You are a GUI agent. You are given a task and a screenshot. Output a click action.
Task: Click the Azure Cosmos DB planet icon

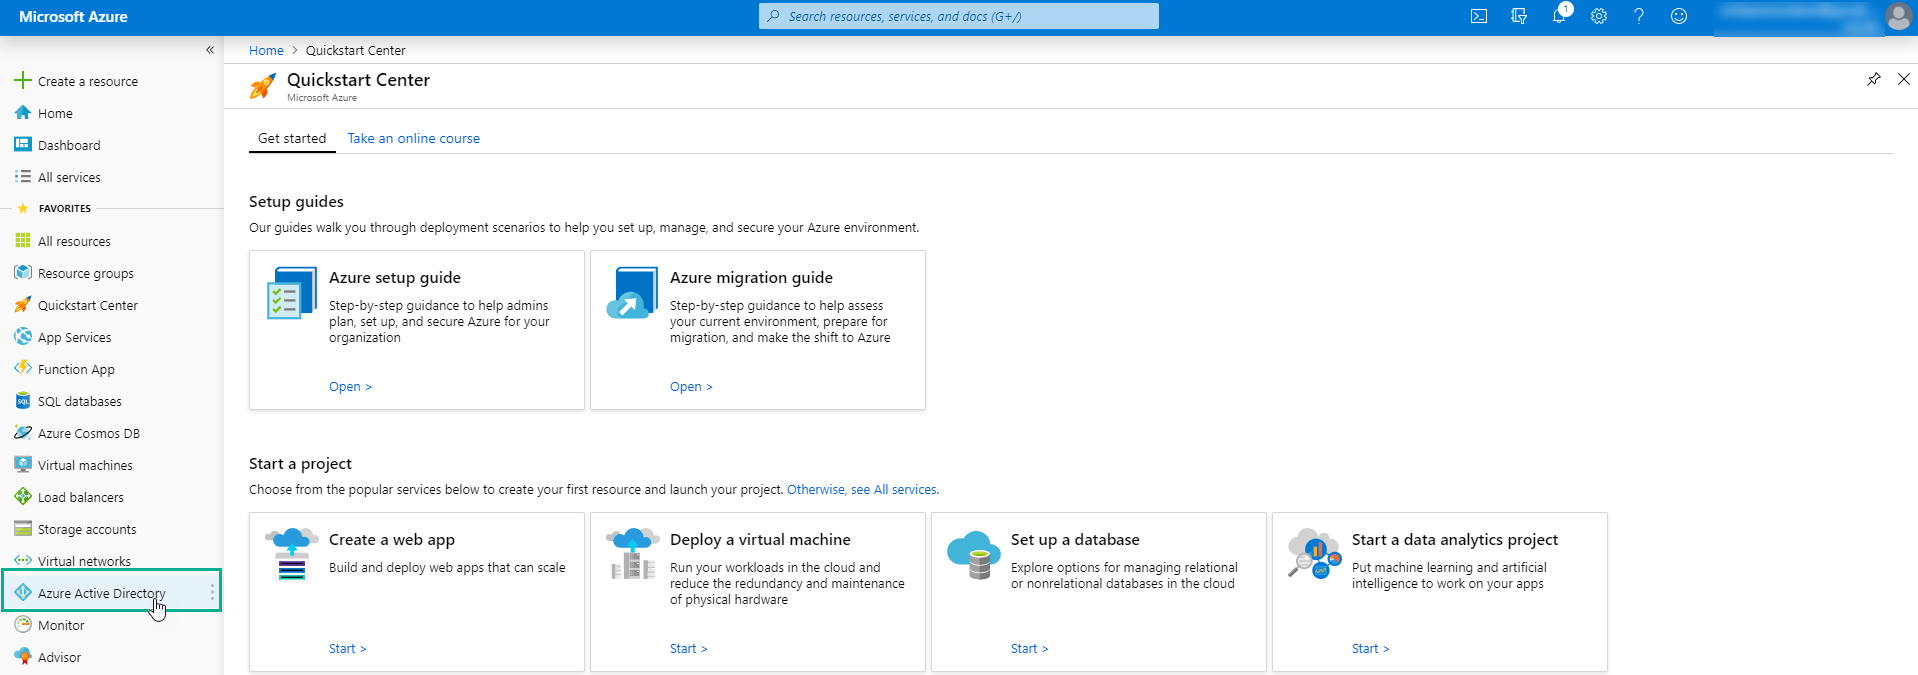pos(23,432)
